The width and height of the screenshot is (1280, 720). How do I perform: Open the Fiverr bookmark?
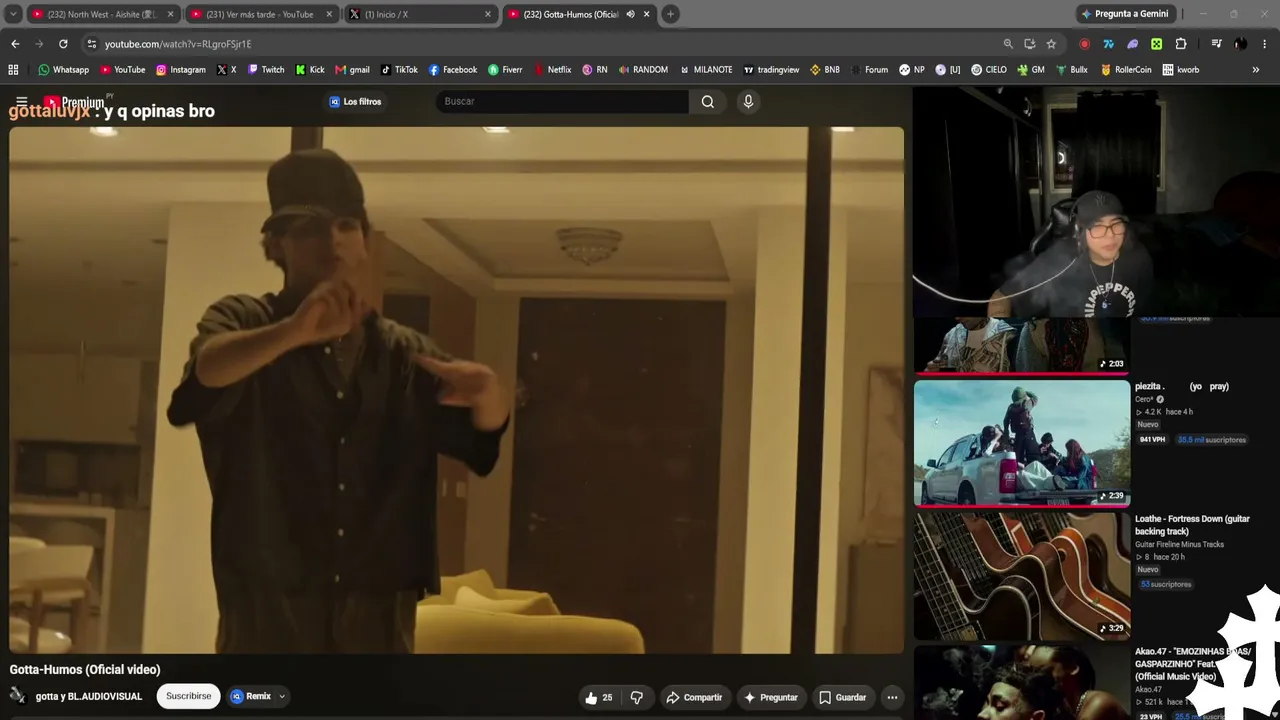tap(505, 70)
